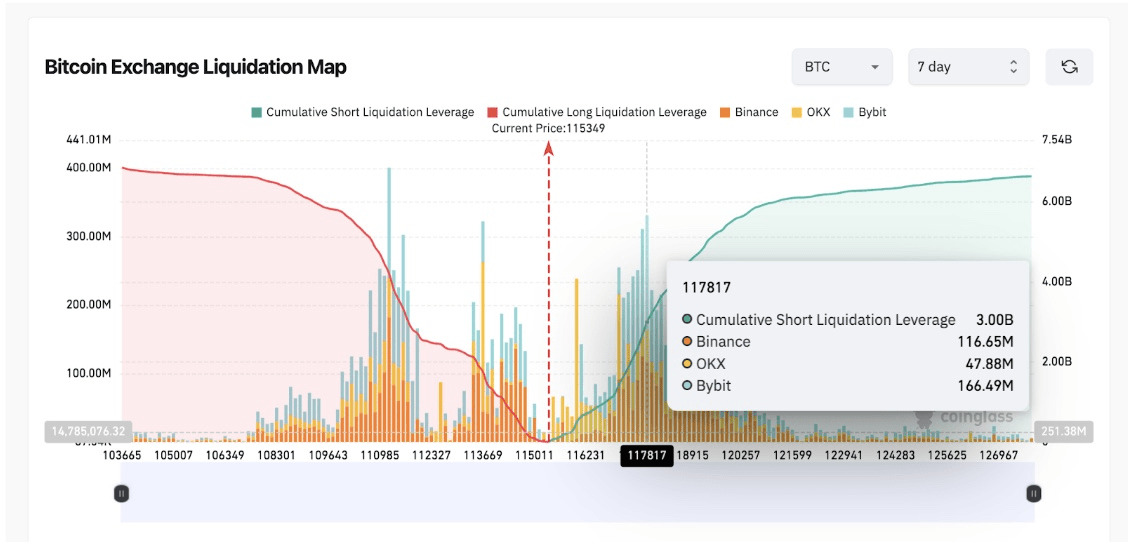Click the 7 day stepper arrows
Screen dimensions: 1128x542
tap(1014, 67)
